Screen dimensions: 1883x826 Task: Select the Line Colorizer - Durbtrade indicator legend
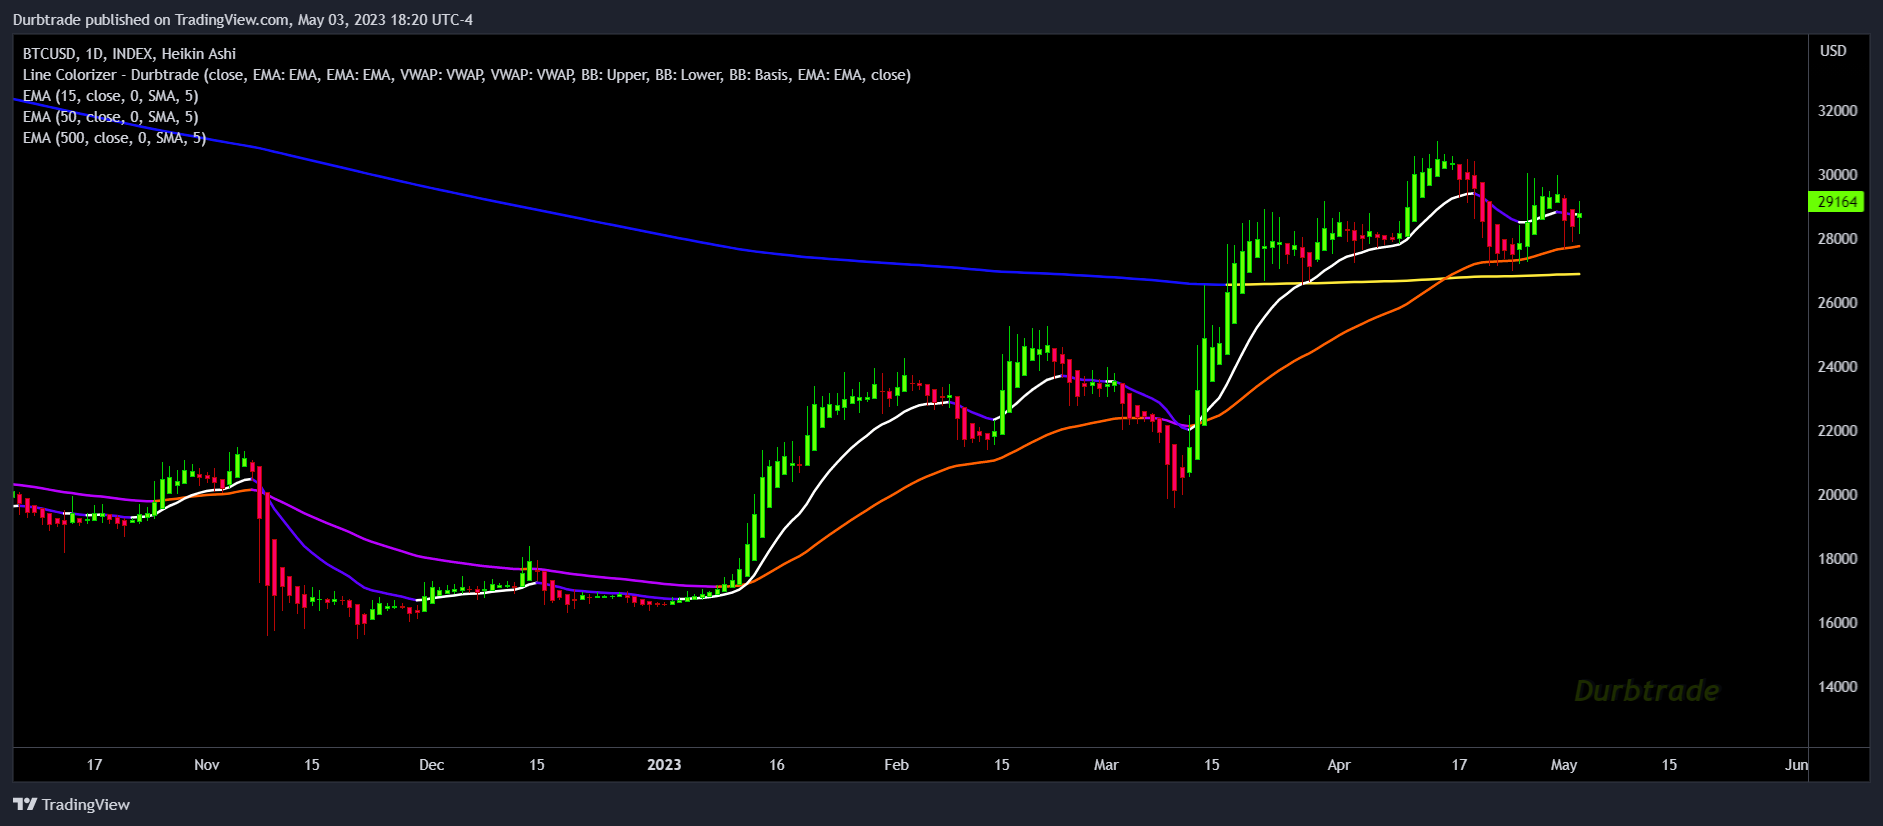[466, 74]
